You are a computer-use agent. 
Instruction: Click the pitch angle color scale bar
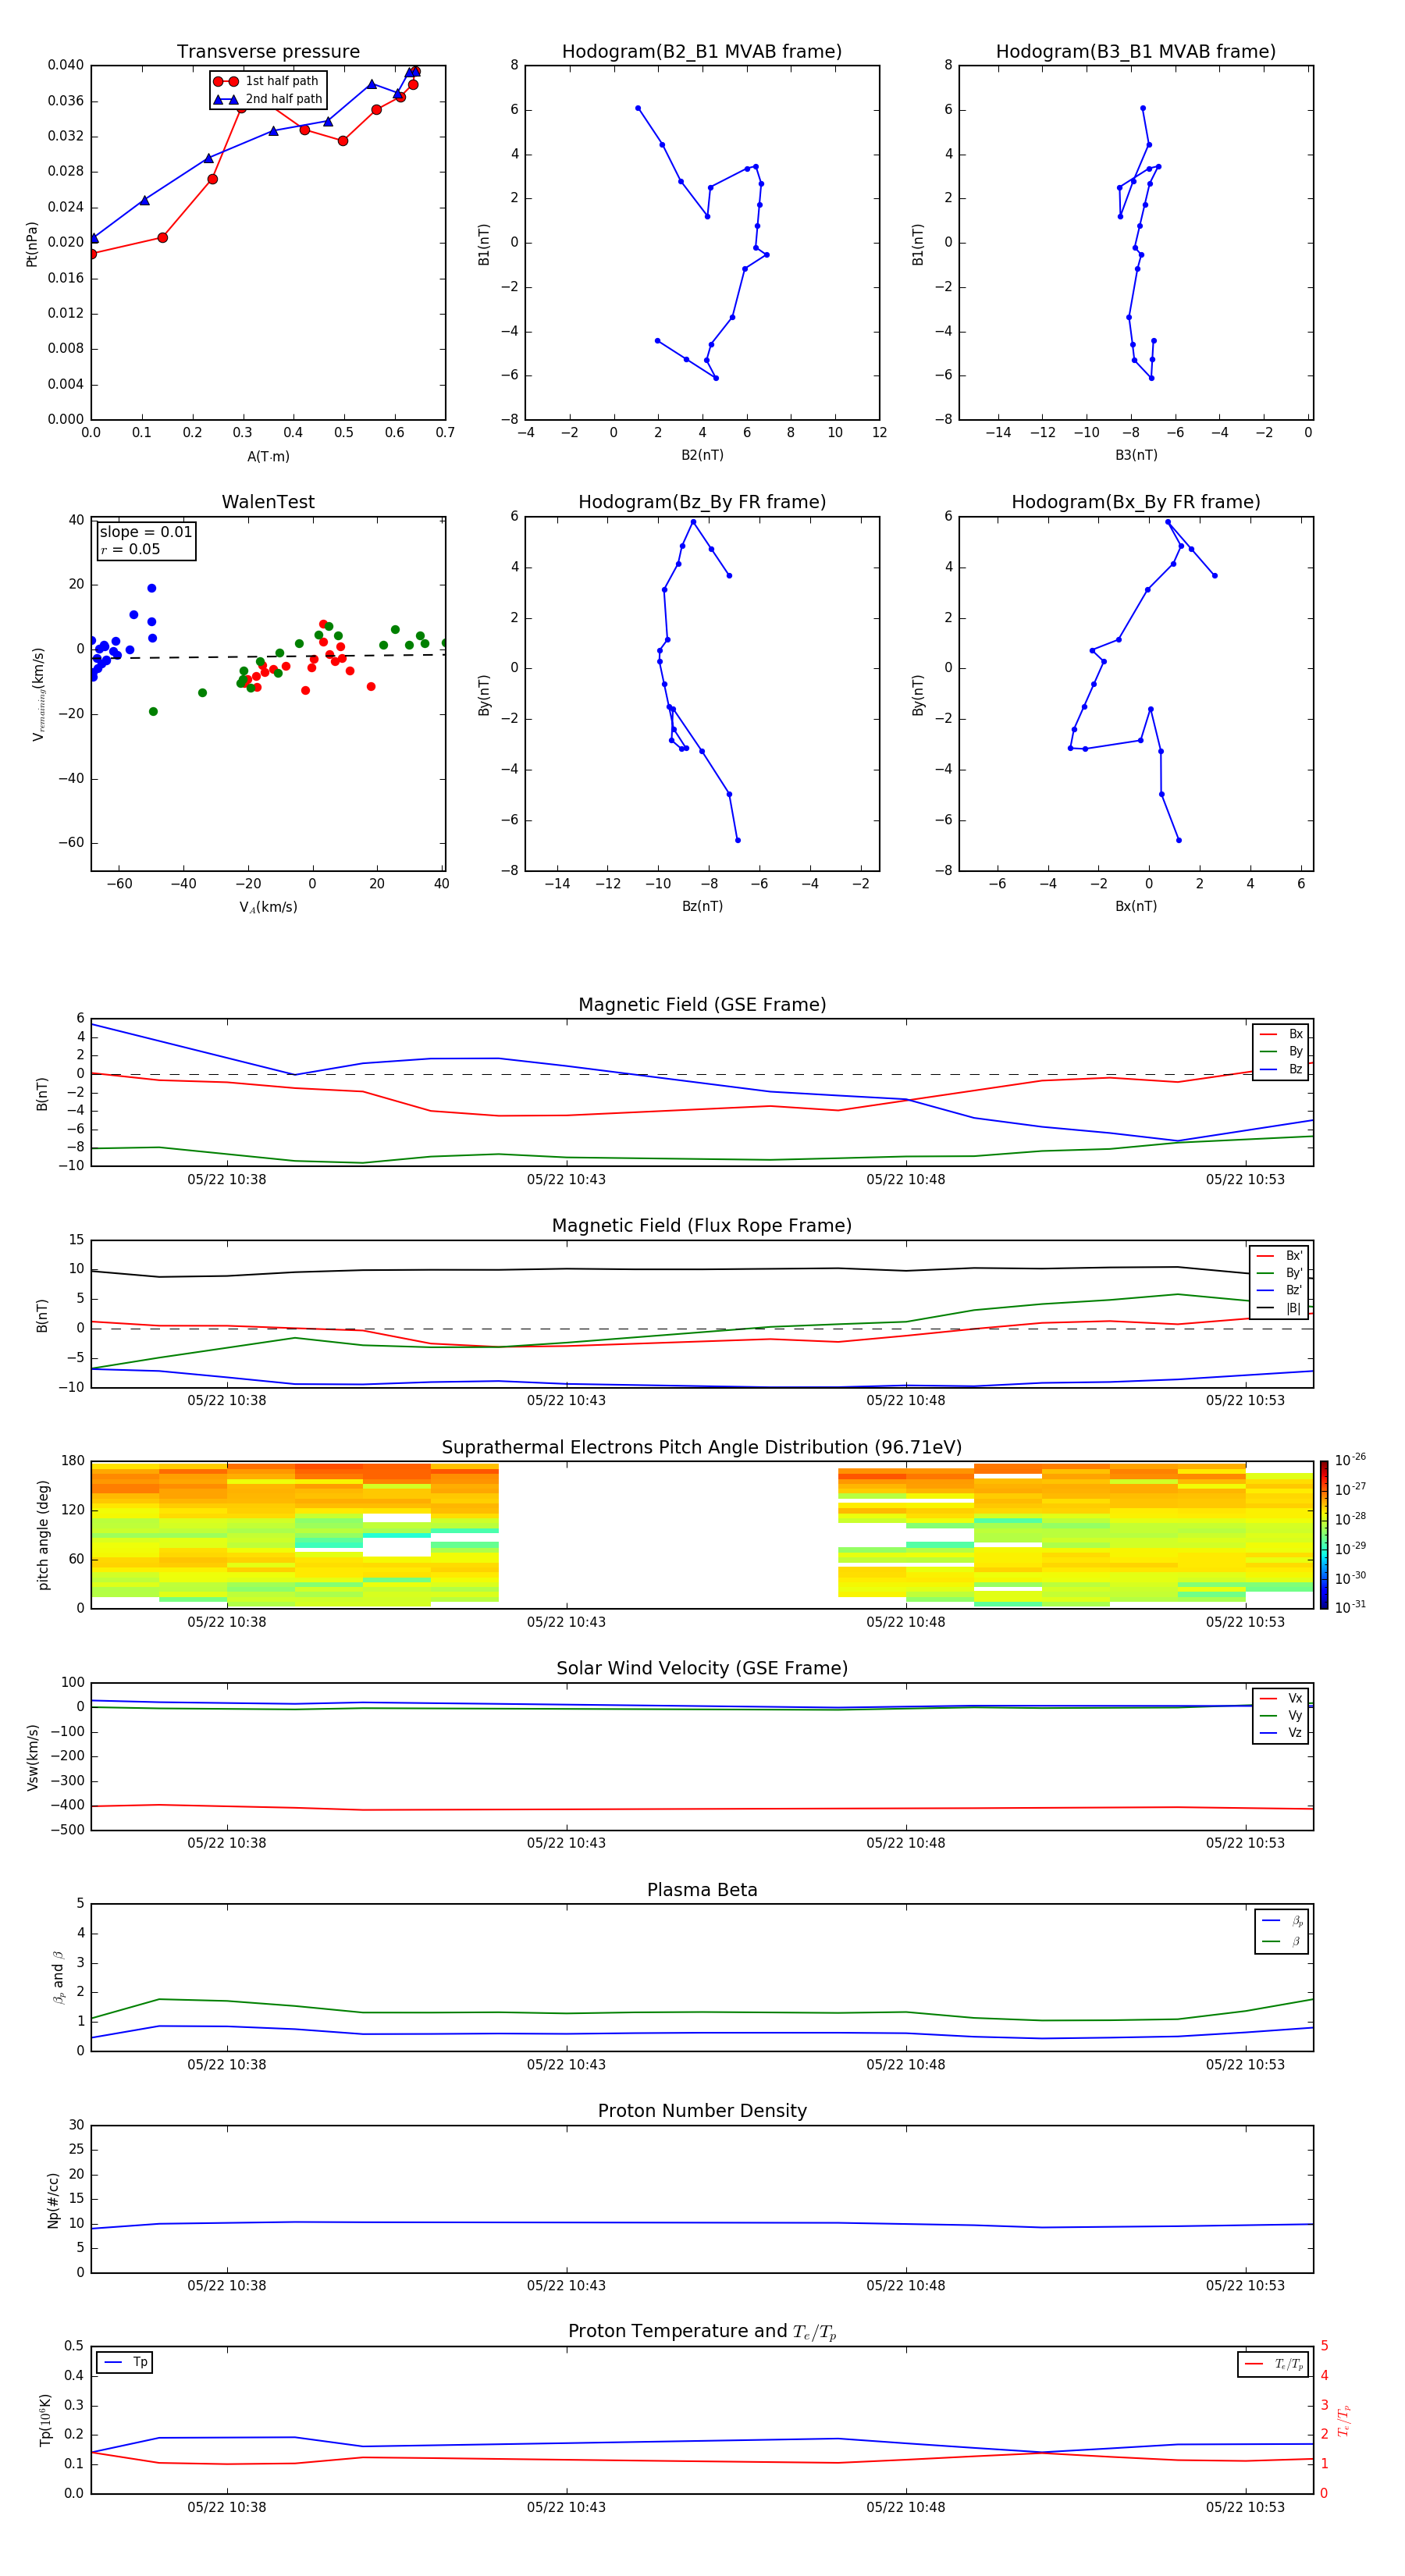[x=1324, y=1535]
